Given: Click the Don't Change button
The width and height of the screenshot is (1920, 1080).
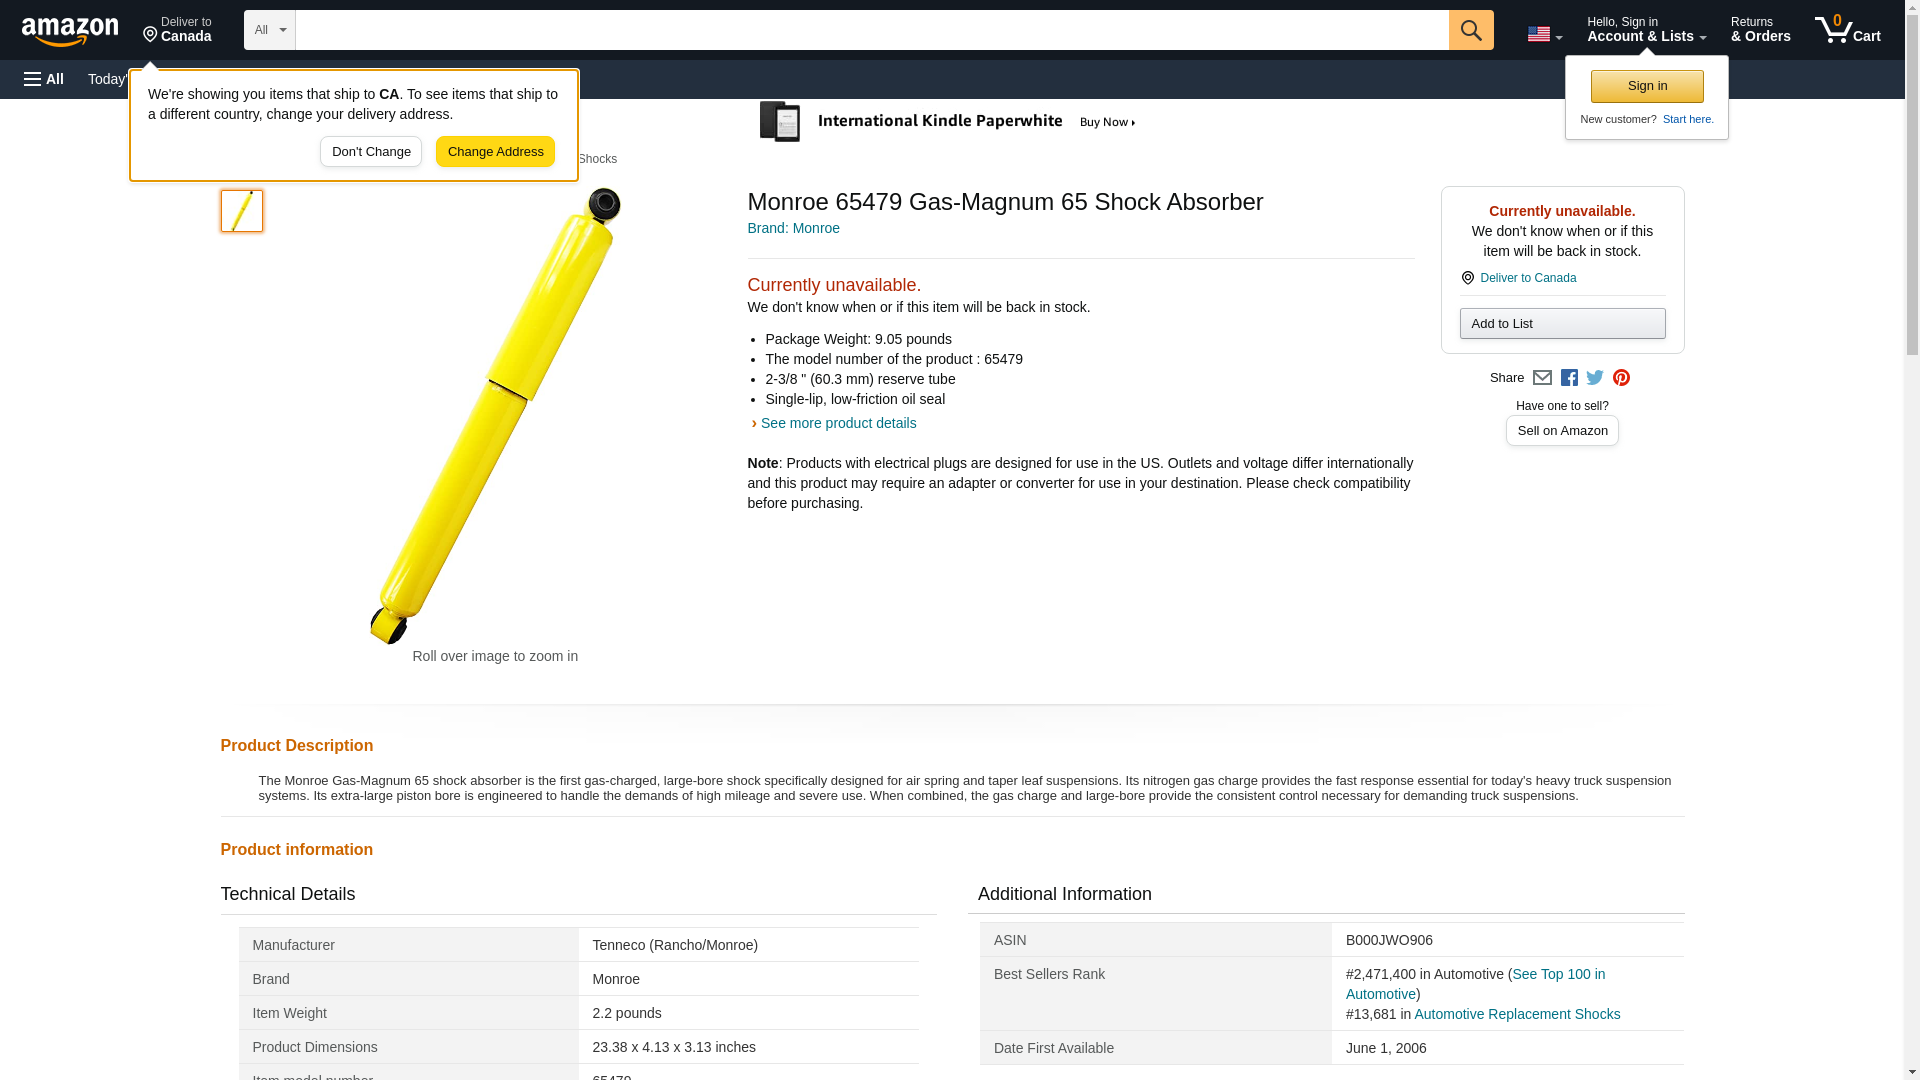Looking at the screenshot, I should pyautogui.click(x=371, y=152).
